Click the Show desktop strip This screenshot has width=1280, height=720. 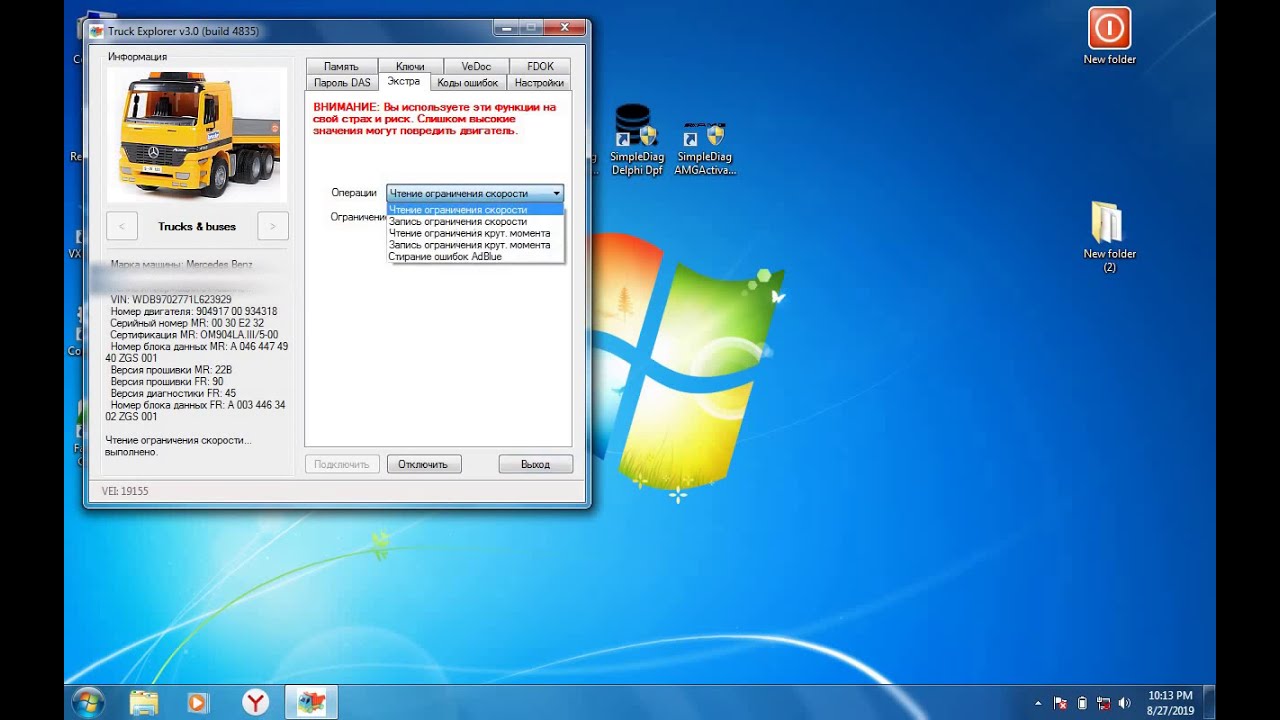1209,702
